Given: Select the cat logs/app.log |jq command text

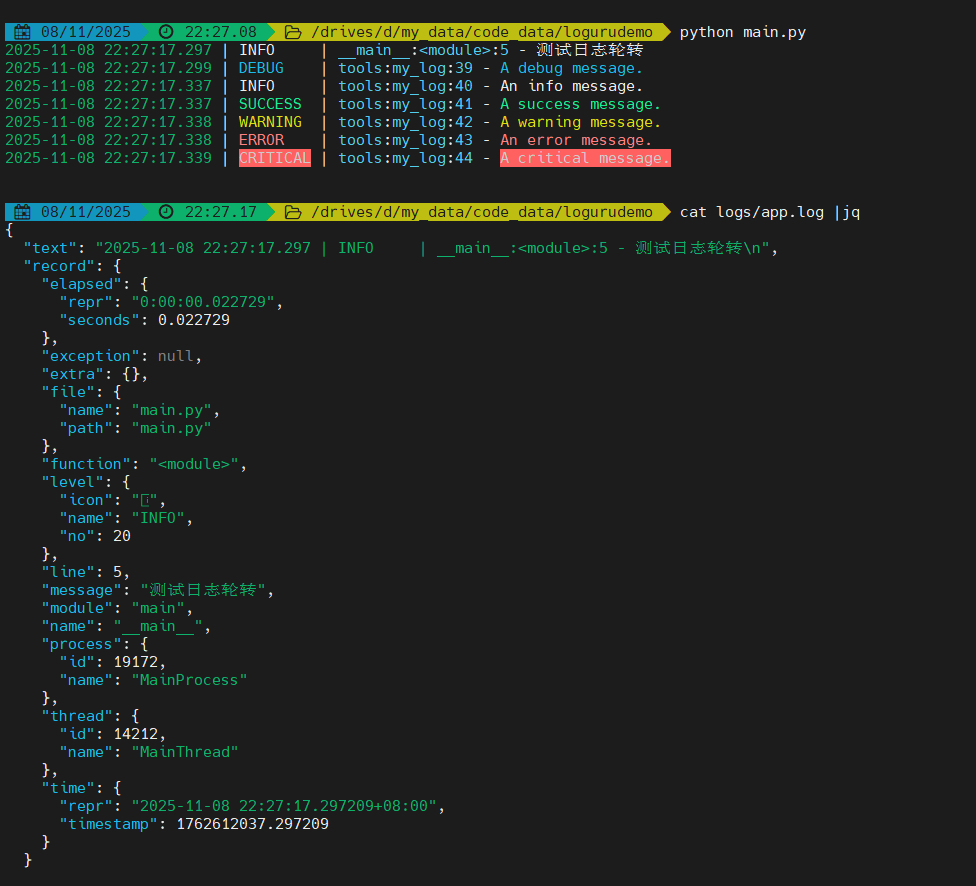Looking at the screenshot, I should 770,211.
